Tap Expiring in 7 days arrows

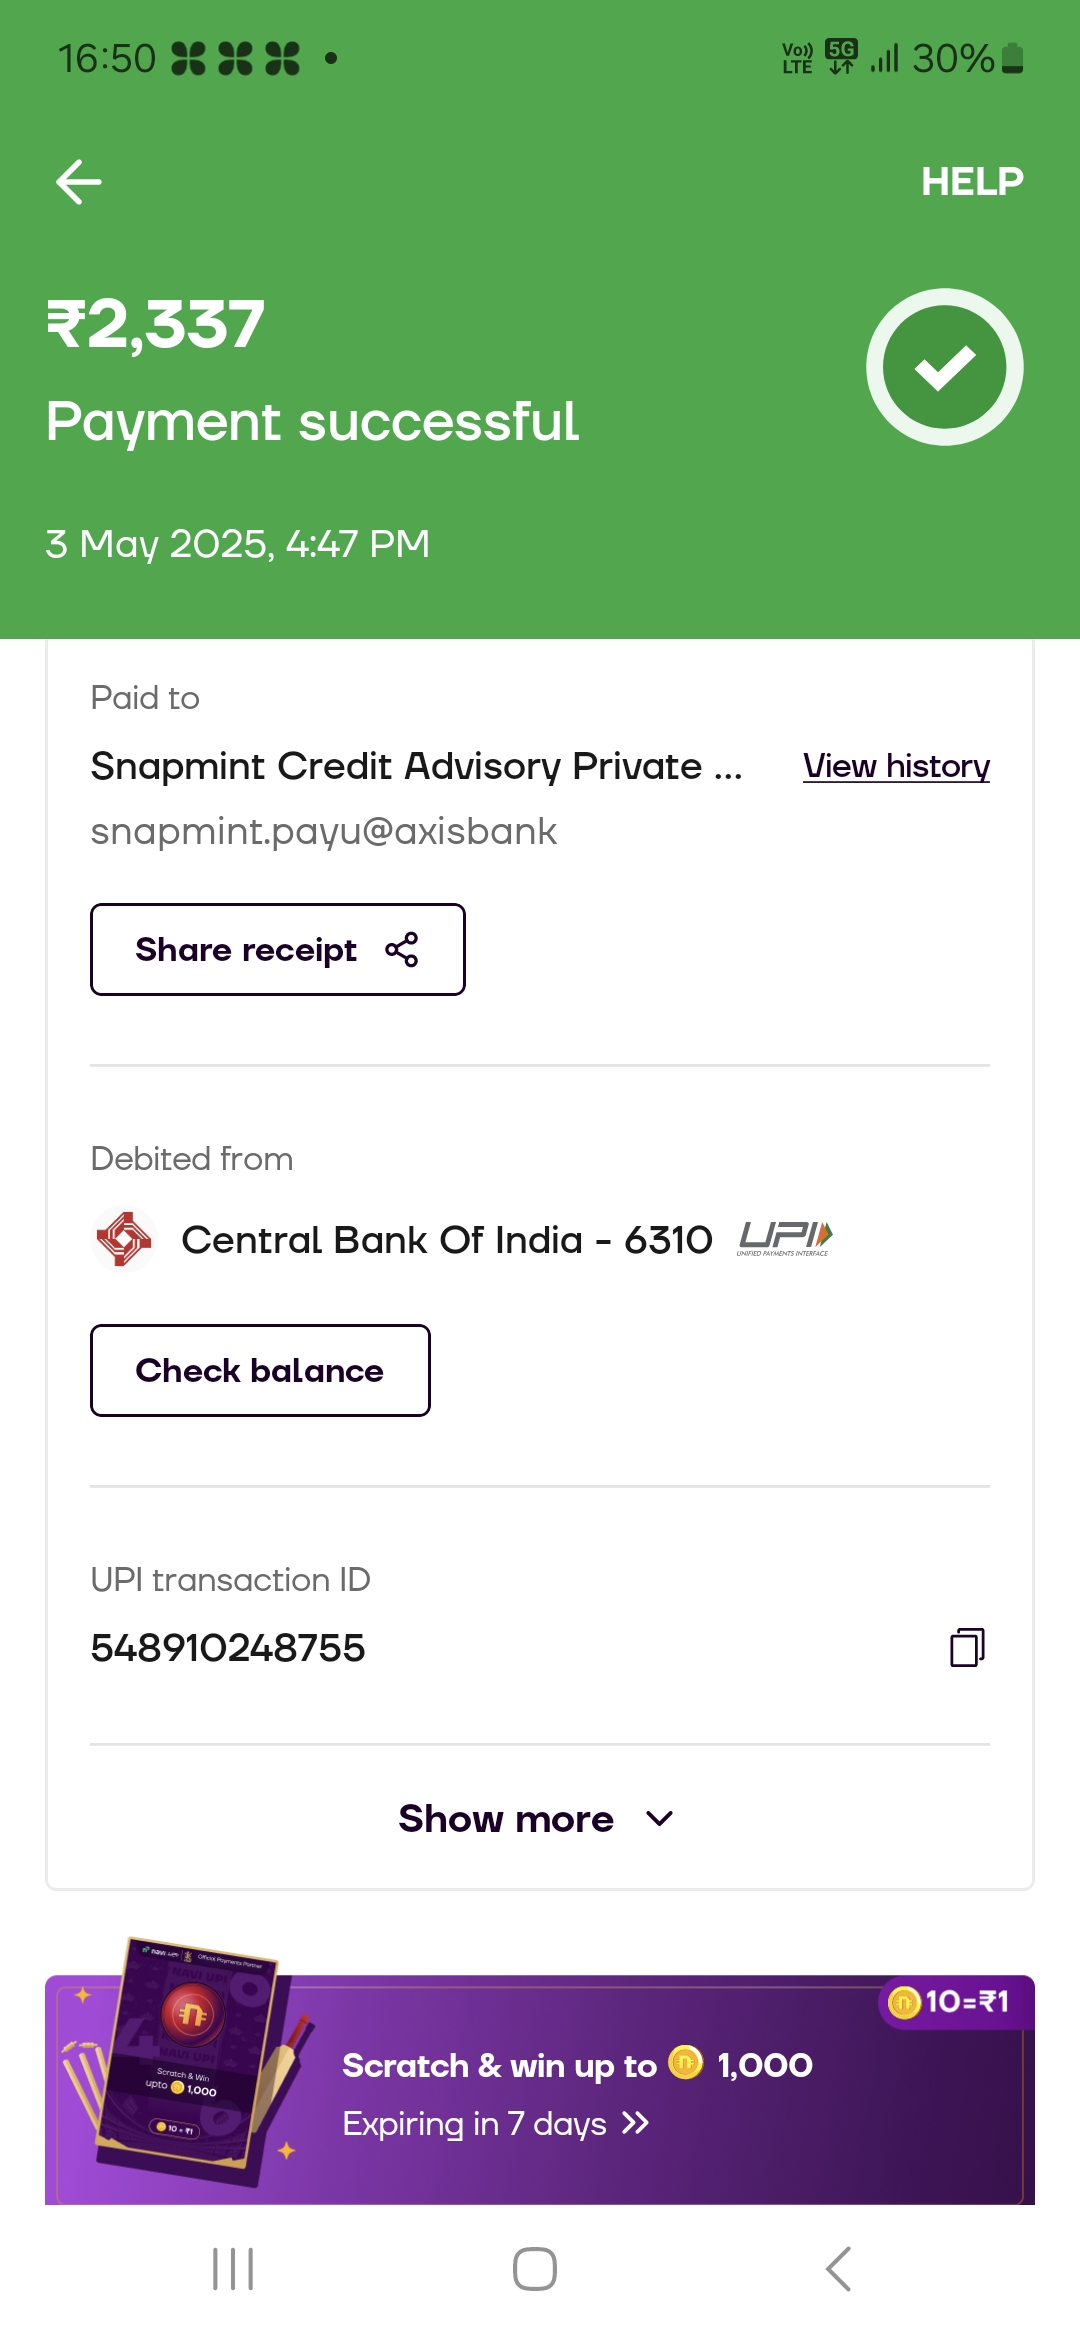tap(636, 2123)
